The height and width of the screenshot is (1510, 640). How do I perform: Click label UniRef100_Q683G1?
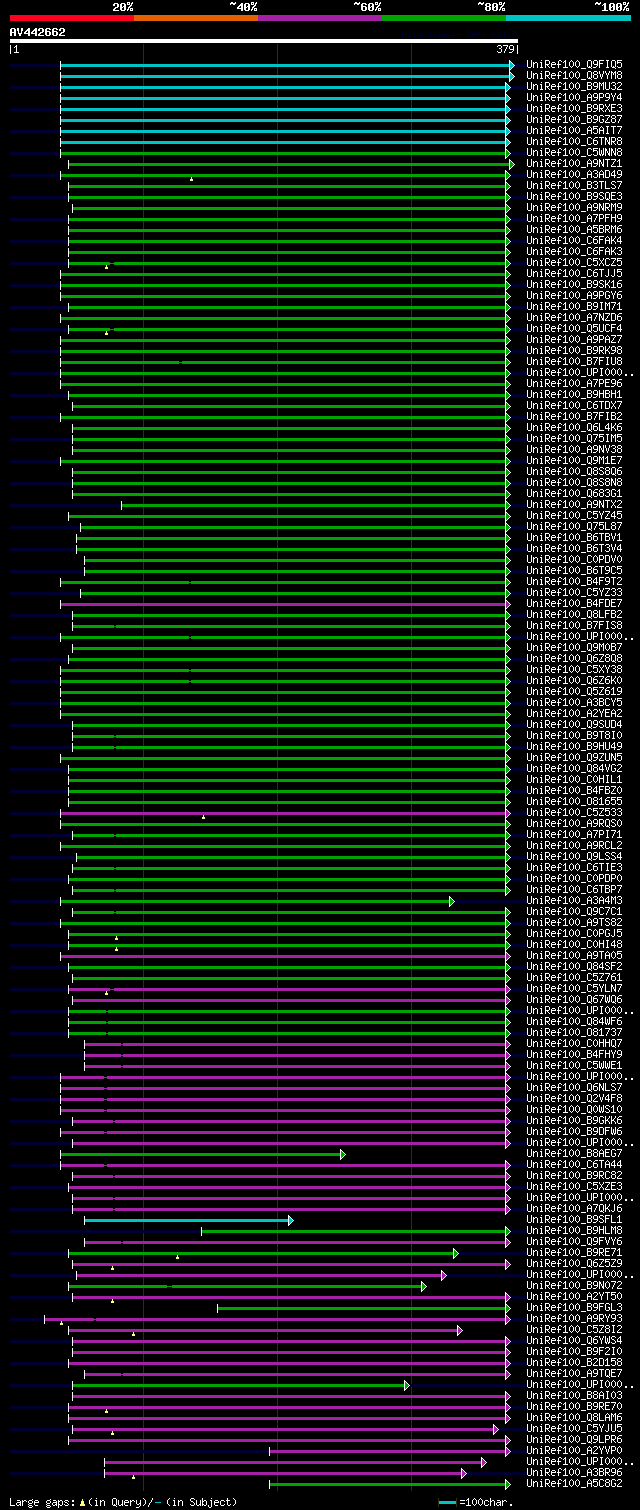tap(574, 493)
